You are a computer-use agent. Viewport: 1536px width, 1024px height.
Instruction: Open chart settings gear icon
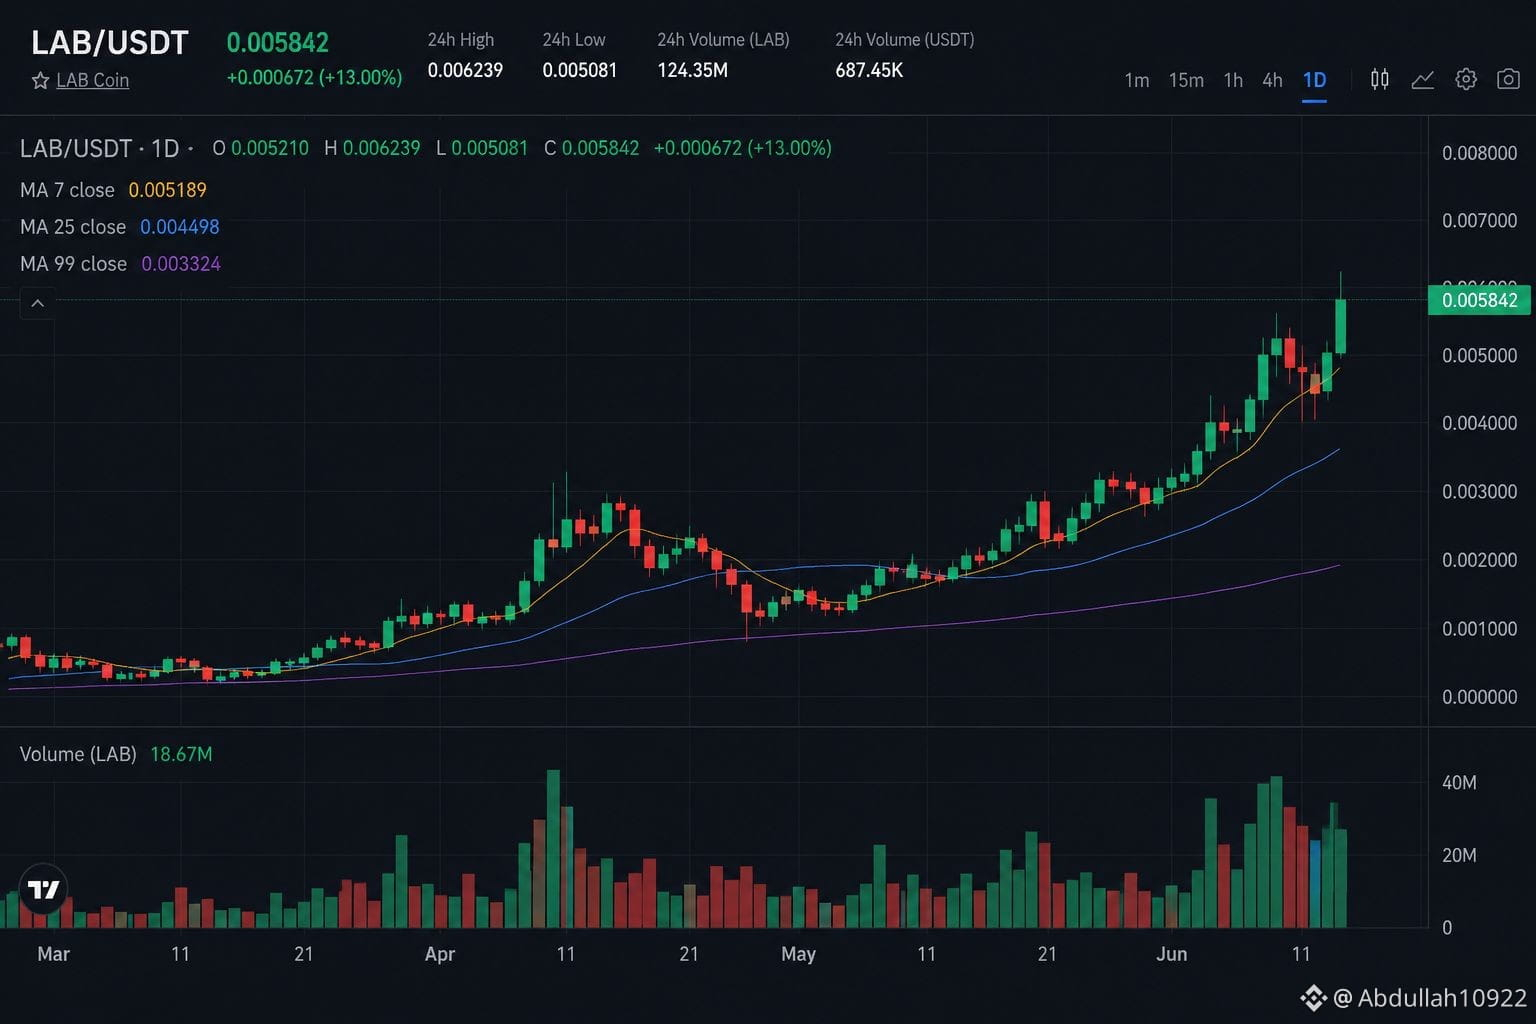(1466, 79)
